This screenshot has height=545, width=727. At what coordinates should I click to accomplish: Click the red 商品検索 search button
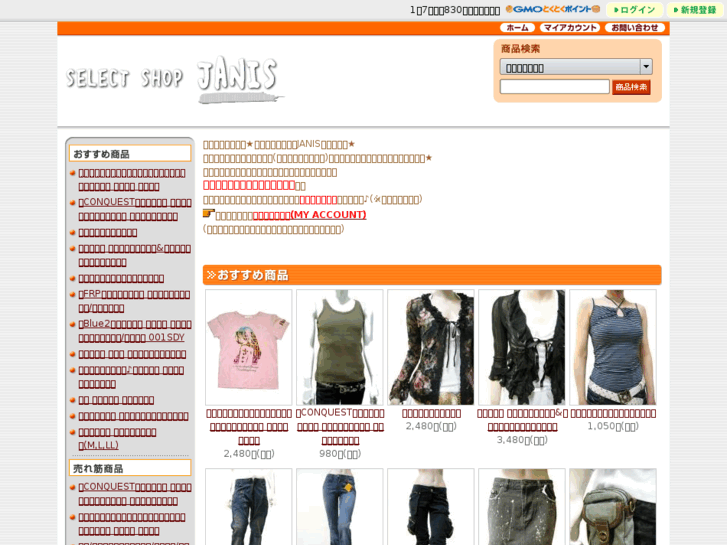[x=631, y=87]
